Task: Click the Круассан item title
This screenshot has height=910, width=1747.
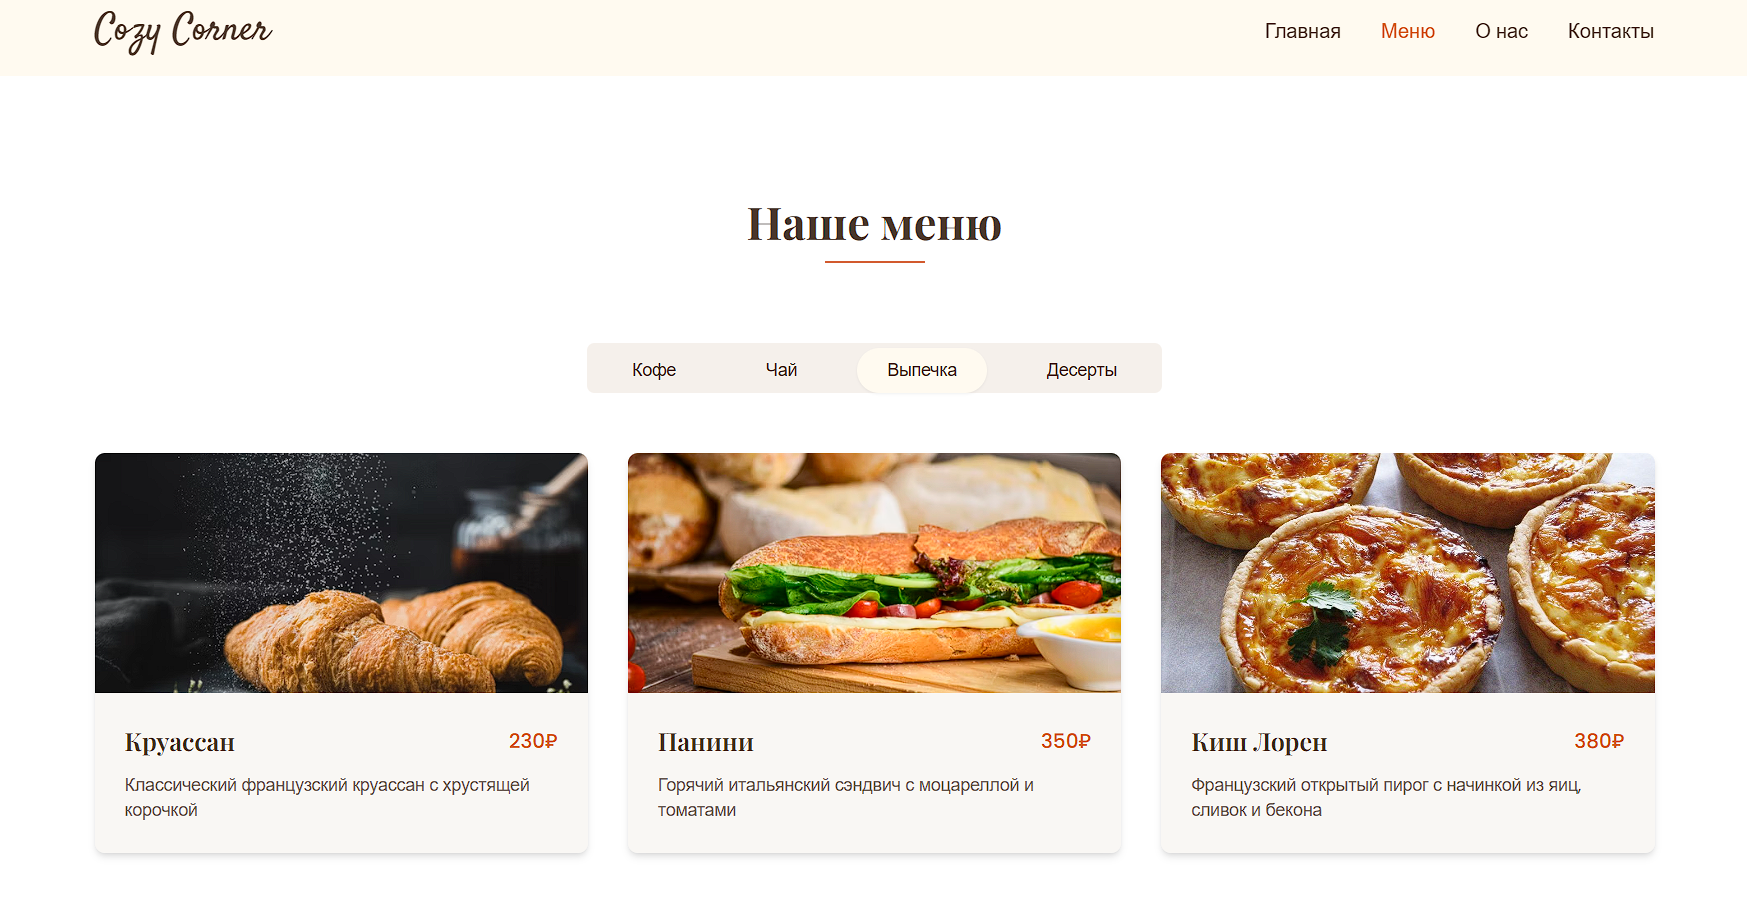Action: coord(180,742)
